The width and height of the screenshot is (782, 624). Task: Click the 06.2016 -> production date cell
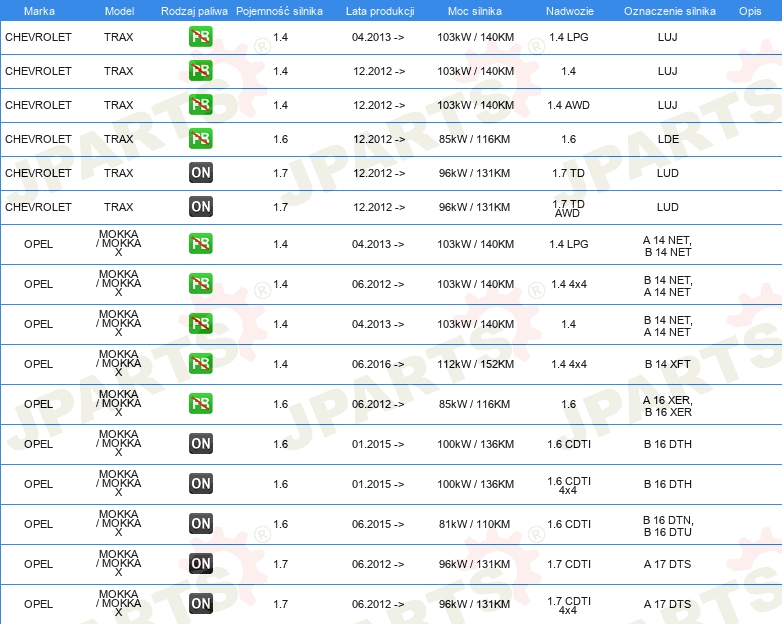tap(378, 364)
